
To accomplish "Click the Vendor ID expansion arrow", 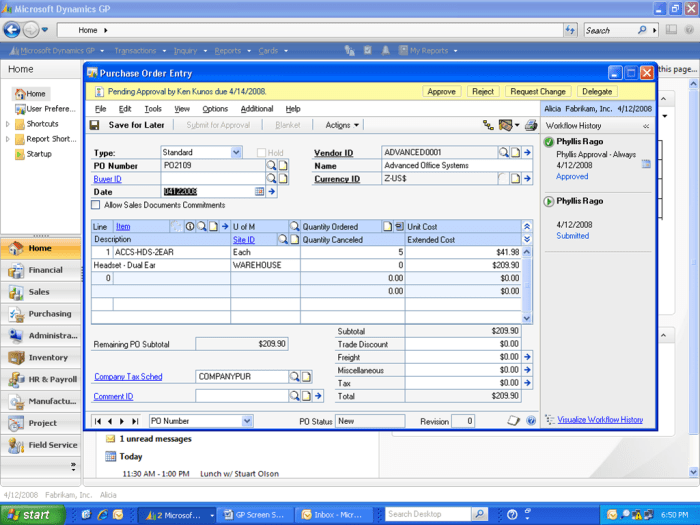I will click(x=527, y=152).
